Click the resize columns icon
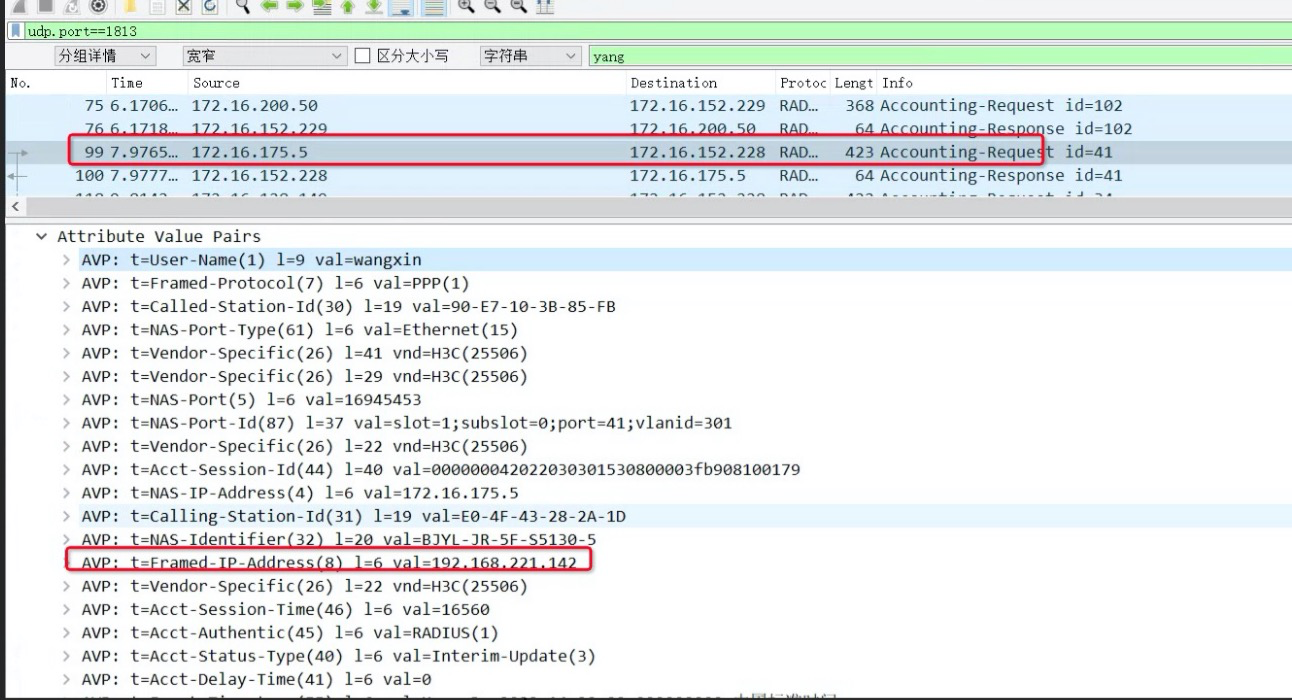This screenshot has height=700, width=1292. [544, 6]
